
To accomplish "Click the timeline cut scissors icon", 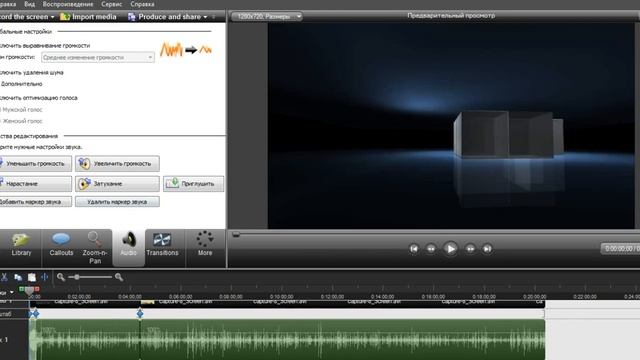I will tap(4, 277).
